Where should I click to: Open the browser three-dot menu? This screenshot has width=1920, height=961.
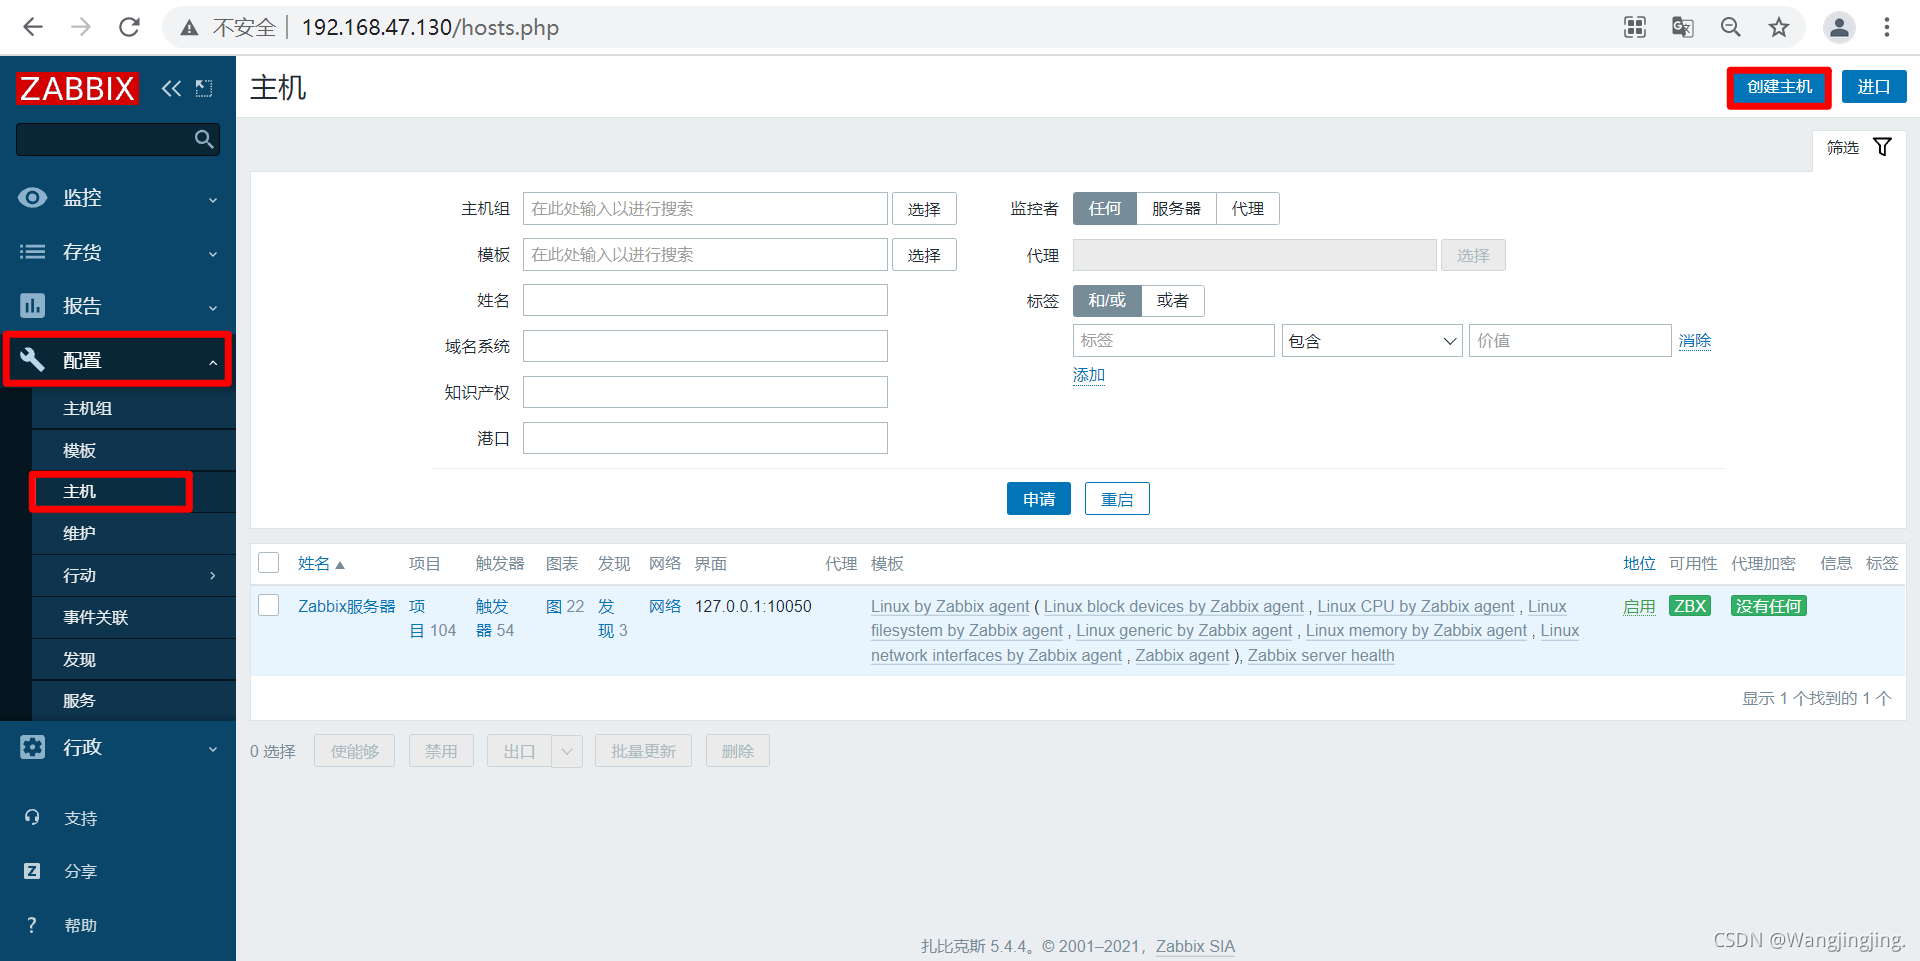tap(1887, 27)
